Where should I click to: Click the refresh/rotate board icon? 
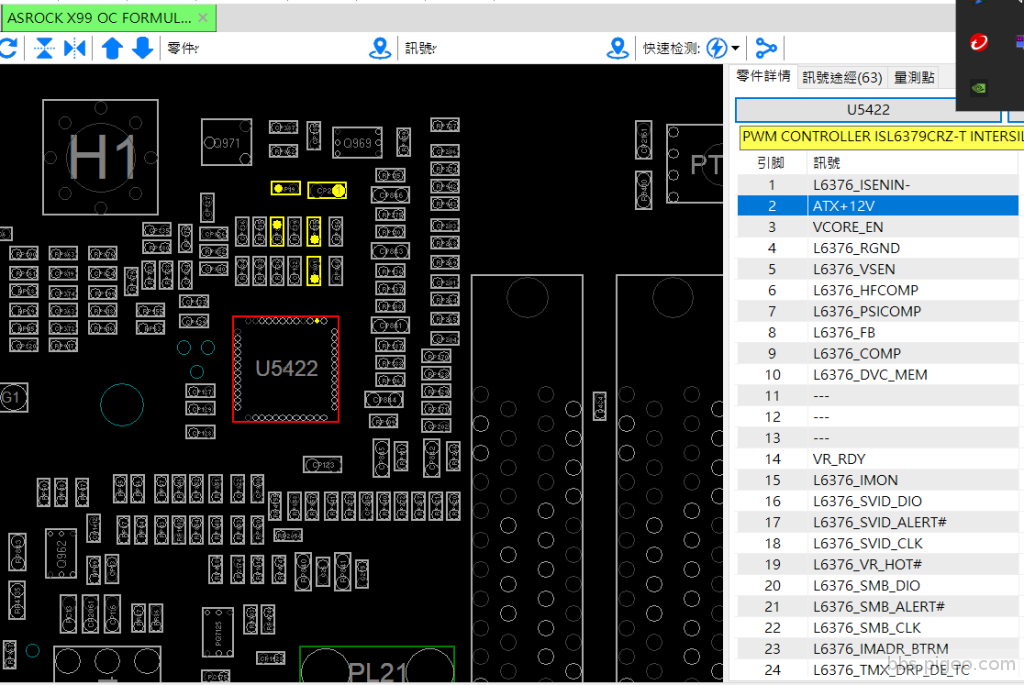tap(8, 48)
